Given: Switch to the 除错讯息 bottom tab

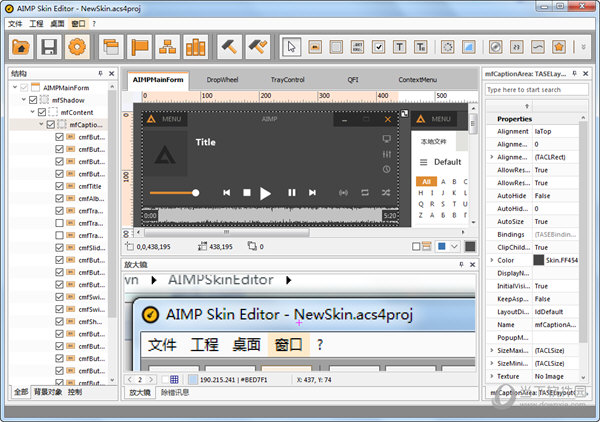Looking at the screenshot, I should [175, 393].
